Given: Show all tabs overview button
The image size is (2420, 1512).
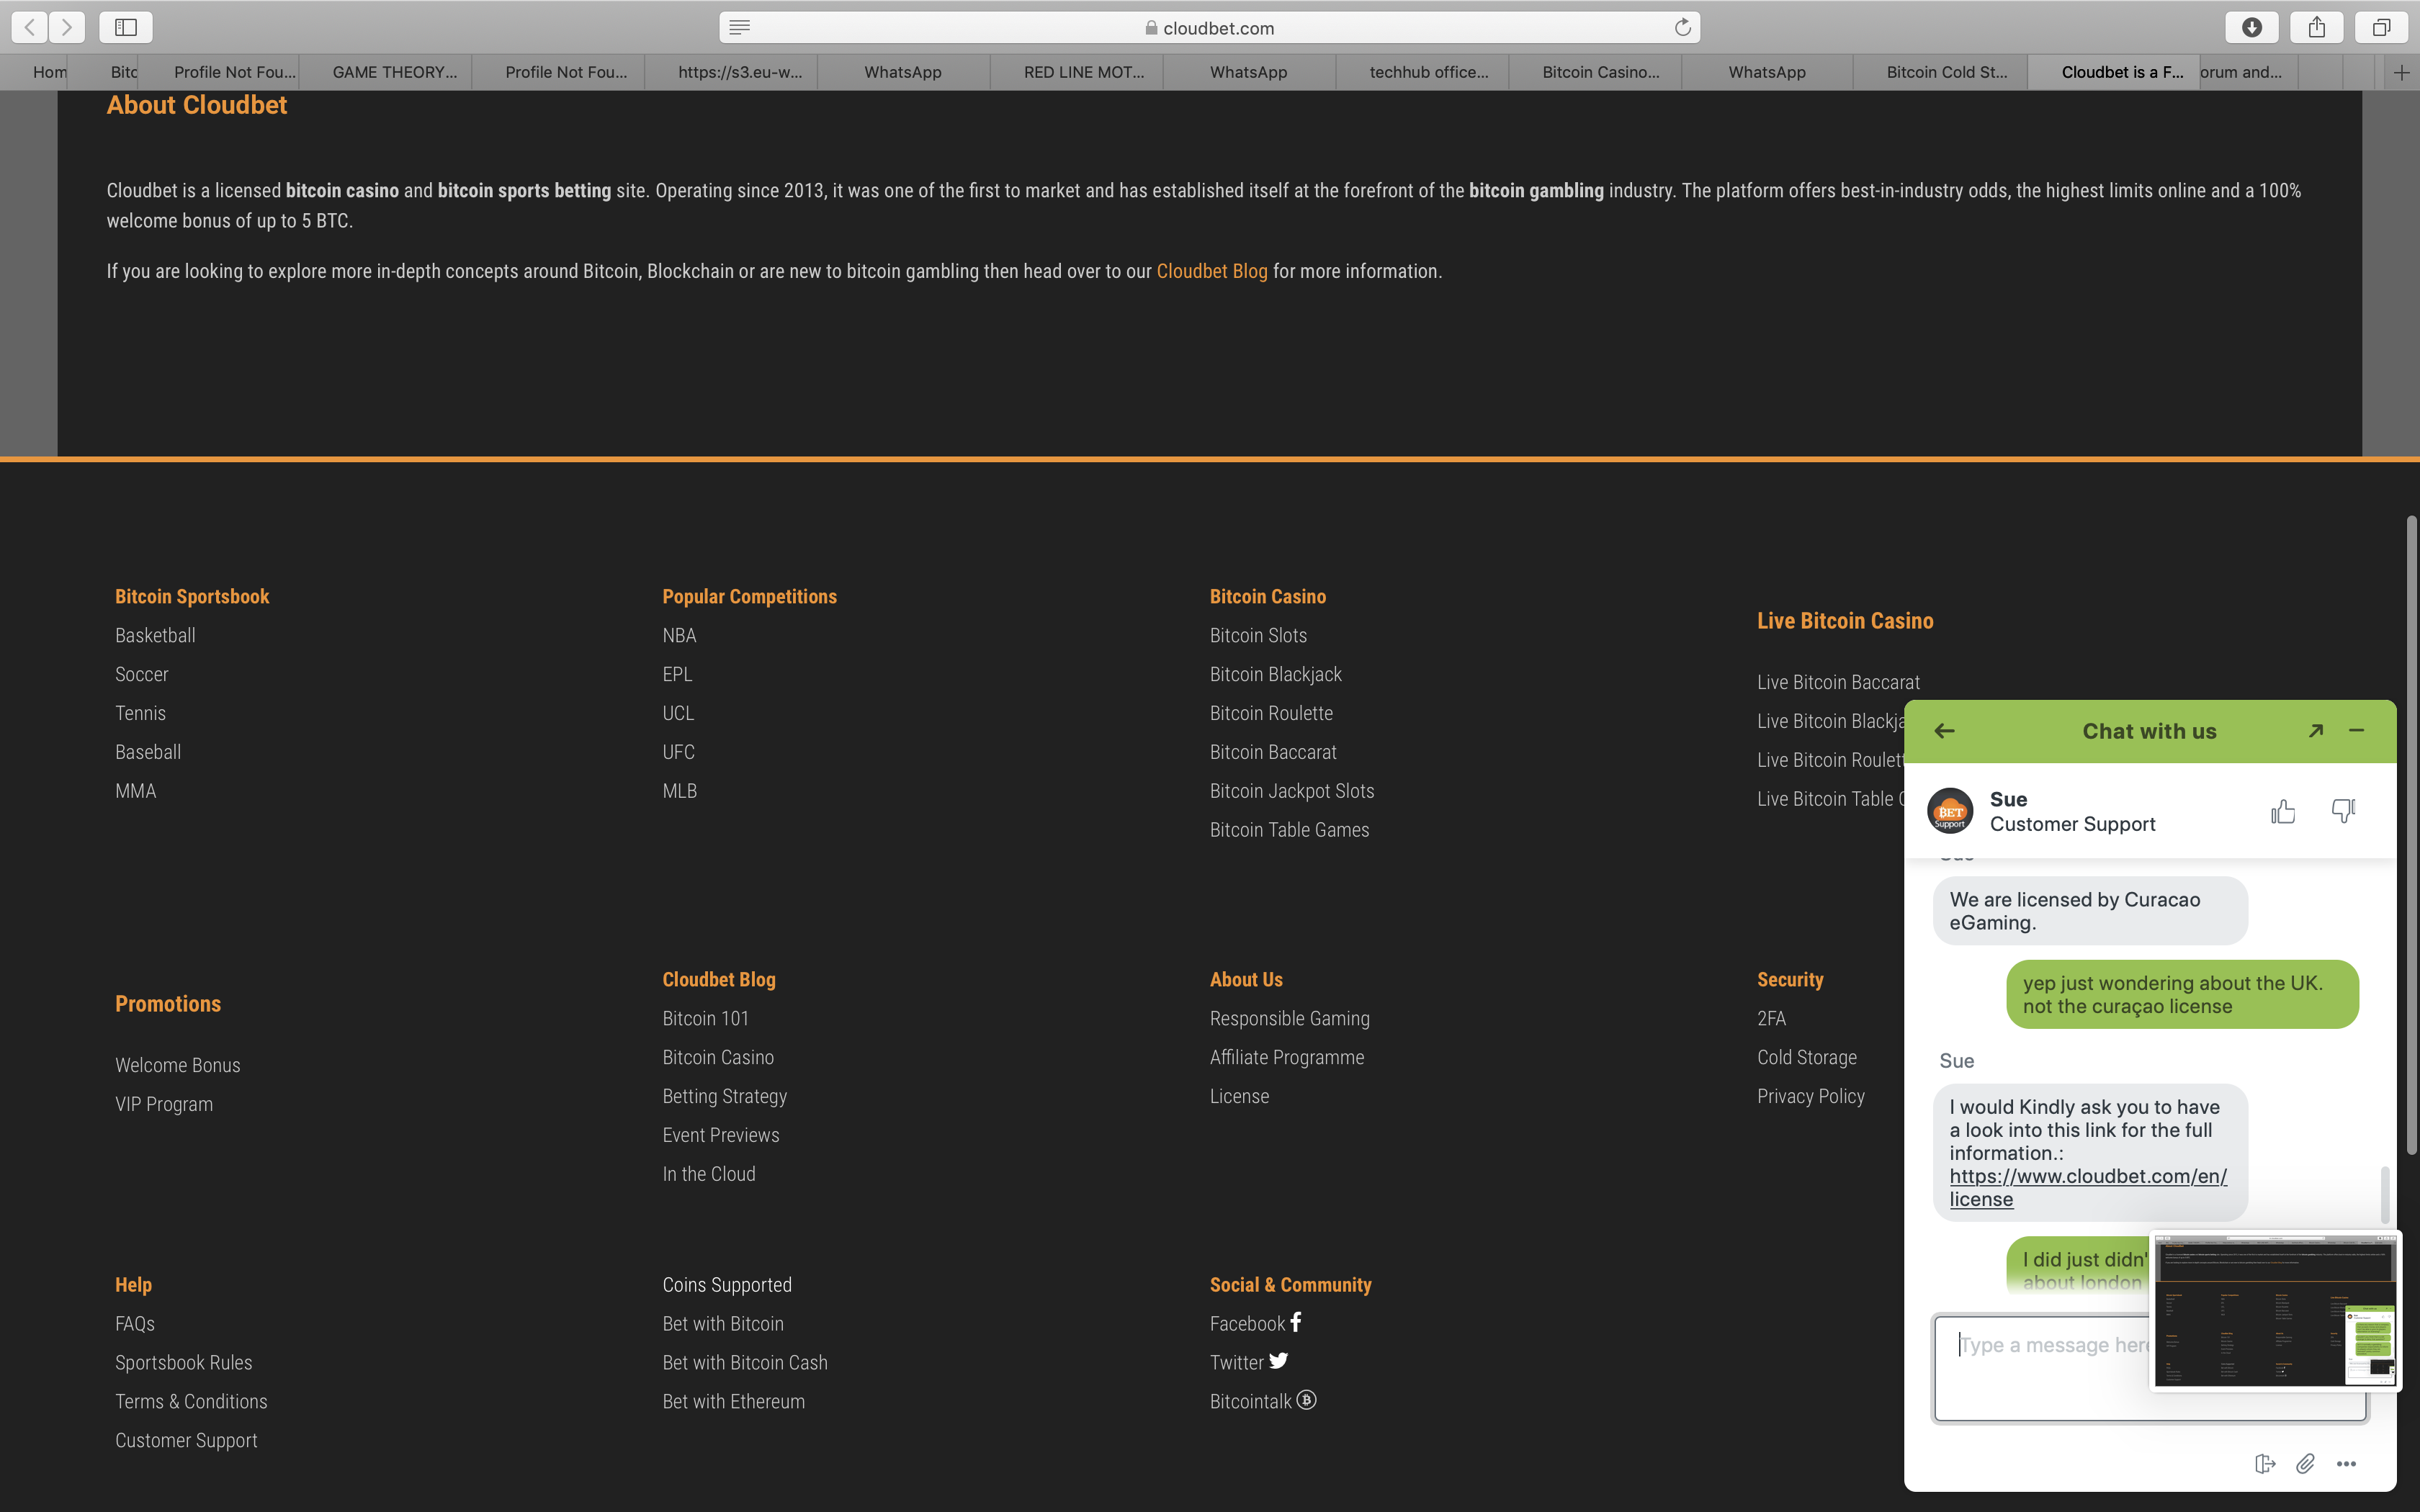Looking at the screenshot, I should point(2381,27).
